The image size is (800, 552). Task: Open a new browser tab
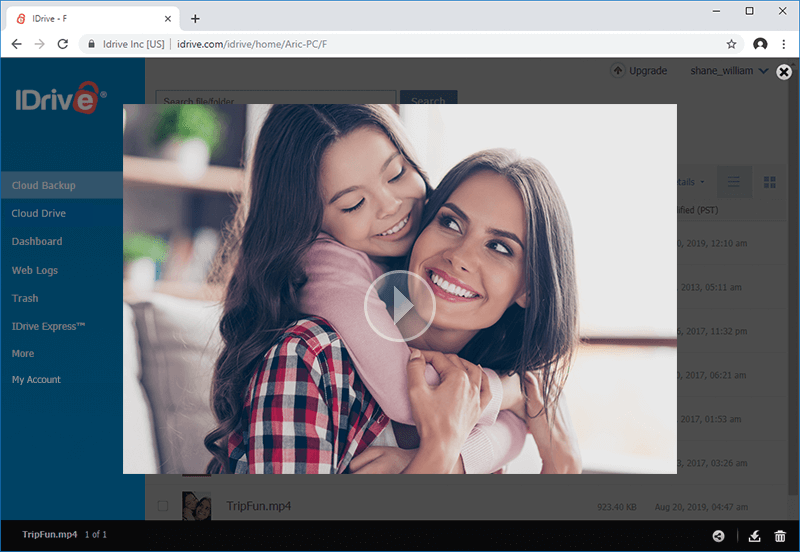coord(195,19)
